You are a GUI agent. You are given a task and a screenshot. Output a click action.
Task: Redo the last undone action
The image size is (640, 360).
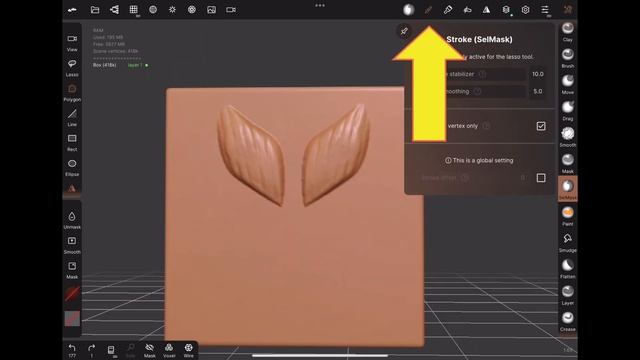click(91, 350)
